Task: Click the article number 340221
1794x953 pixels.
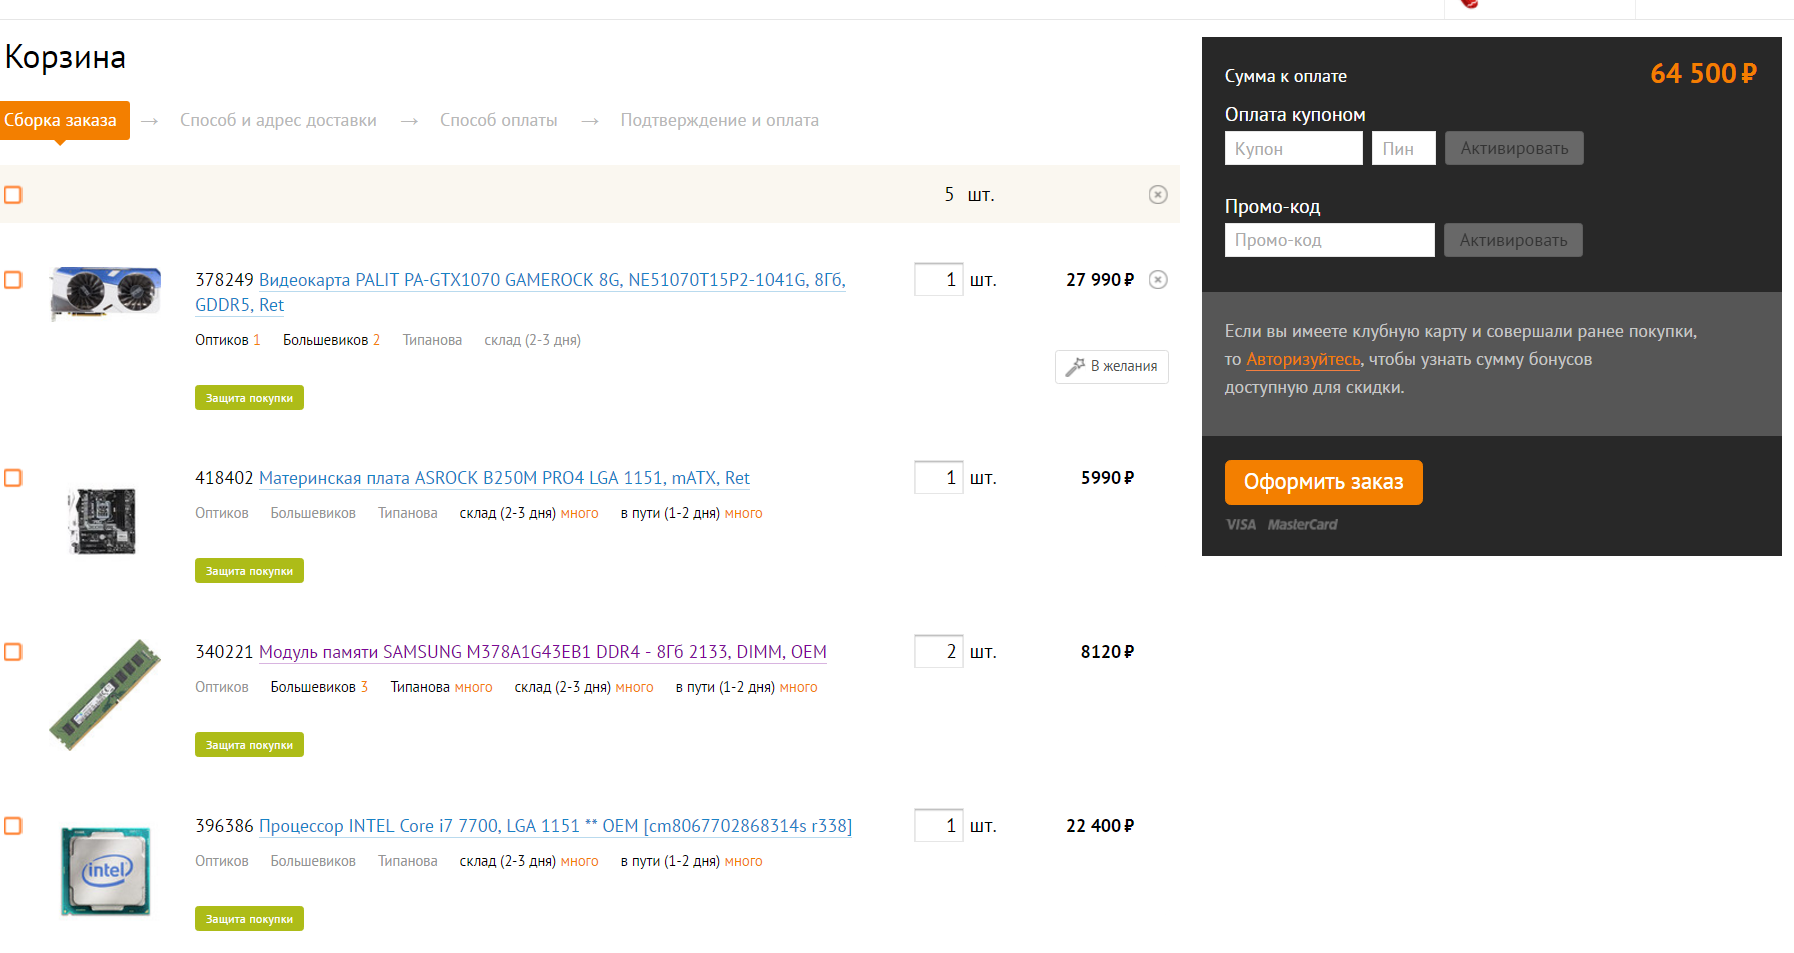Action: (x=225, y=652)
